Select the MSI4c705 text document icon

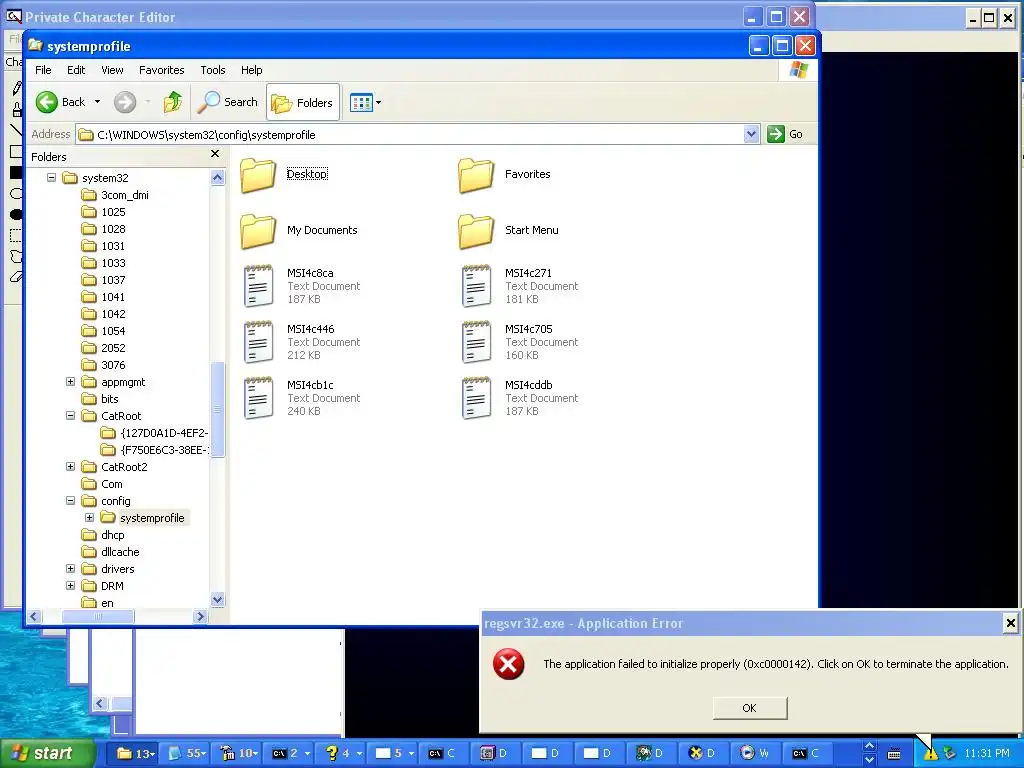476,342
